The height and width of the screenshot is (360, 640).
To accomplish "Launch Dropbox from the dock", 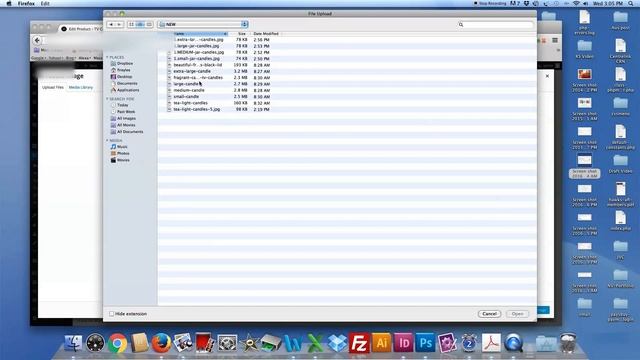I will [337, 343].
